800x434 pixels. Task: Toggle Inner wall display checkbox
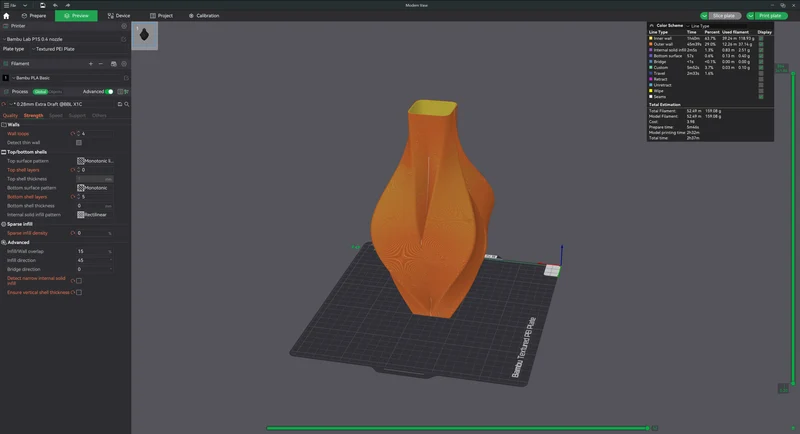(x=761, y=38)
